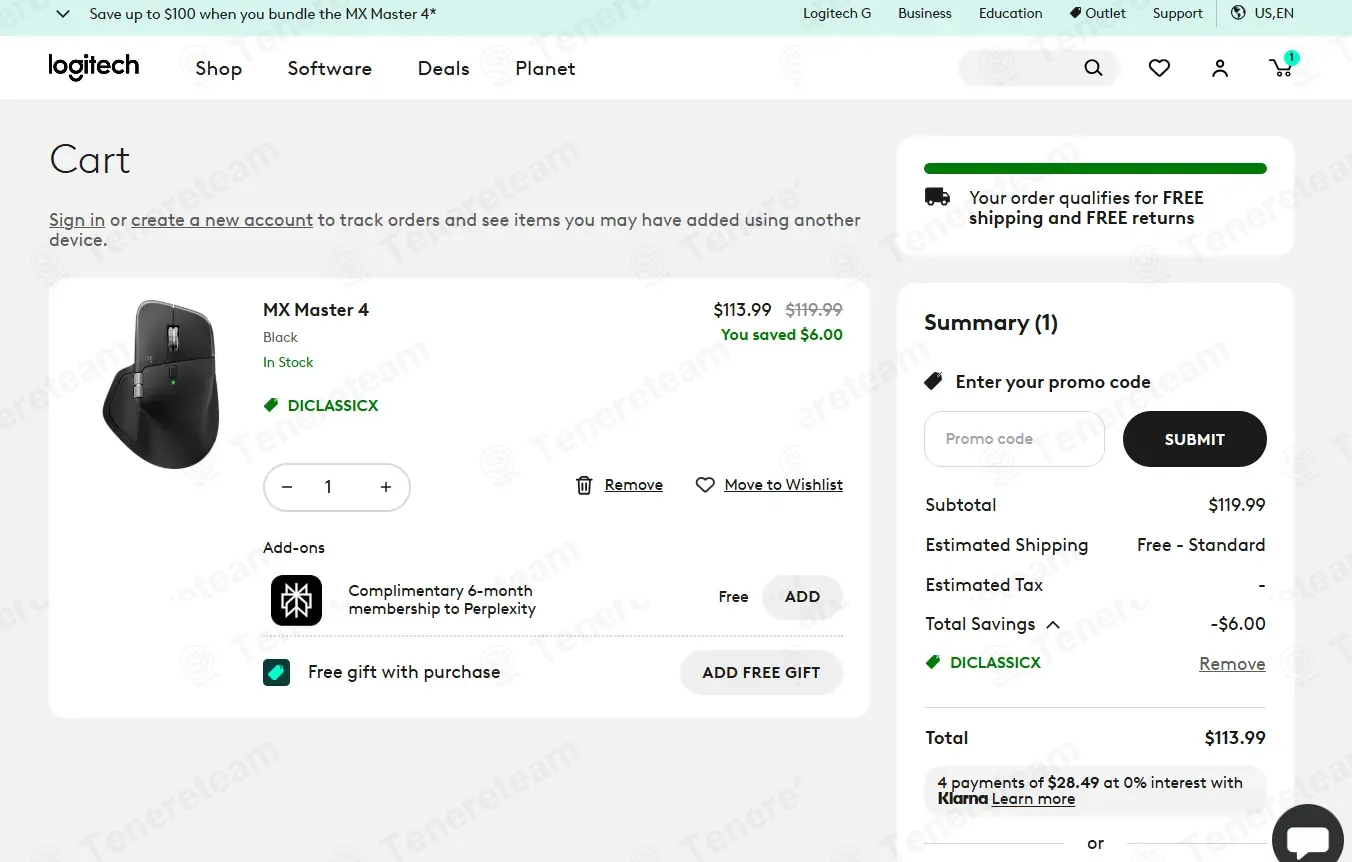Remove the DICLASSICX promo code in summary

pyautogui.click(x=1232, y=664)
